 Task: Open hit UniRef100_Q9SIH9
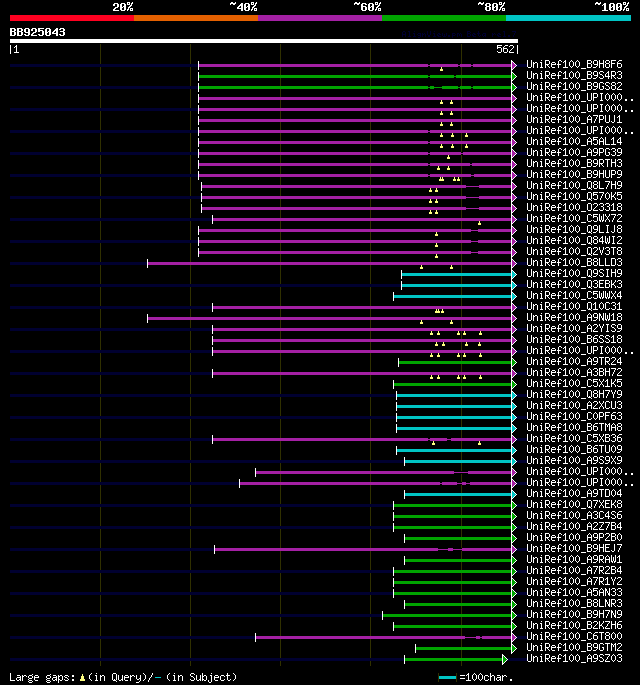[574, 273]
